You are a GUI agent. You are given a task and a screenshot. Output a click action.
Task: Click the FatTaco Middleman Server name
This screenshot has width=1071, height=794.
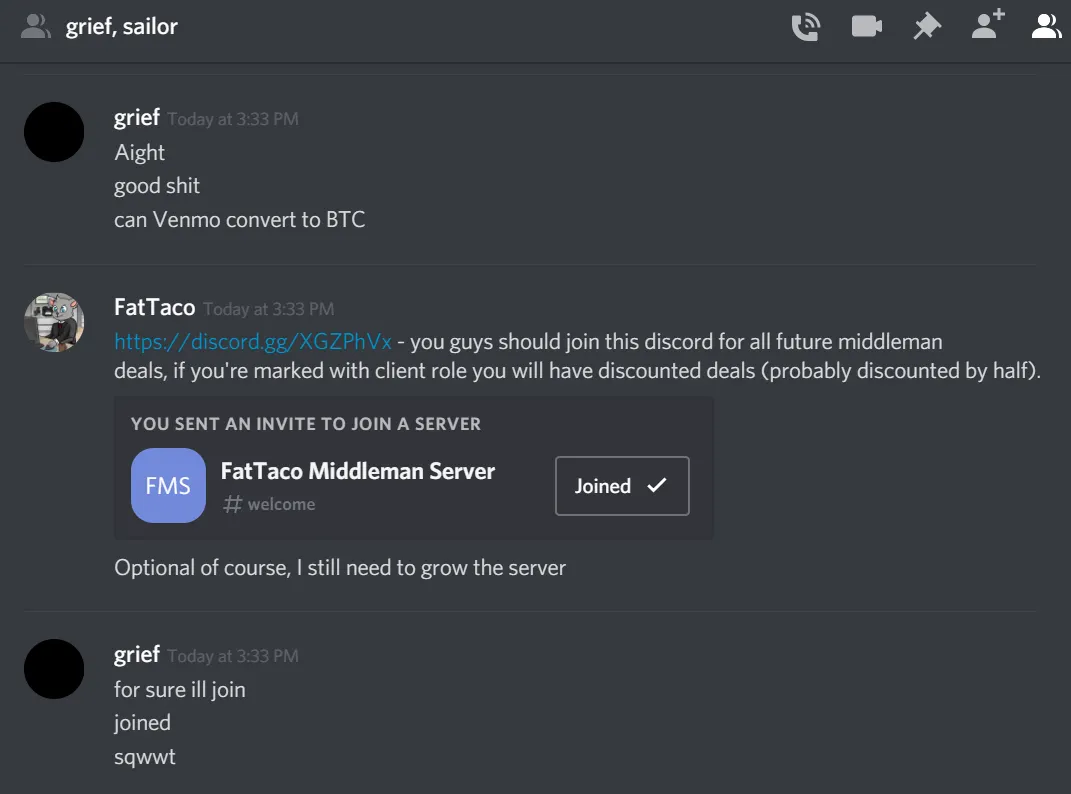357,471
